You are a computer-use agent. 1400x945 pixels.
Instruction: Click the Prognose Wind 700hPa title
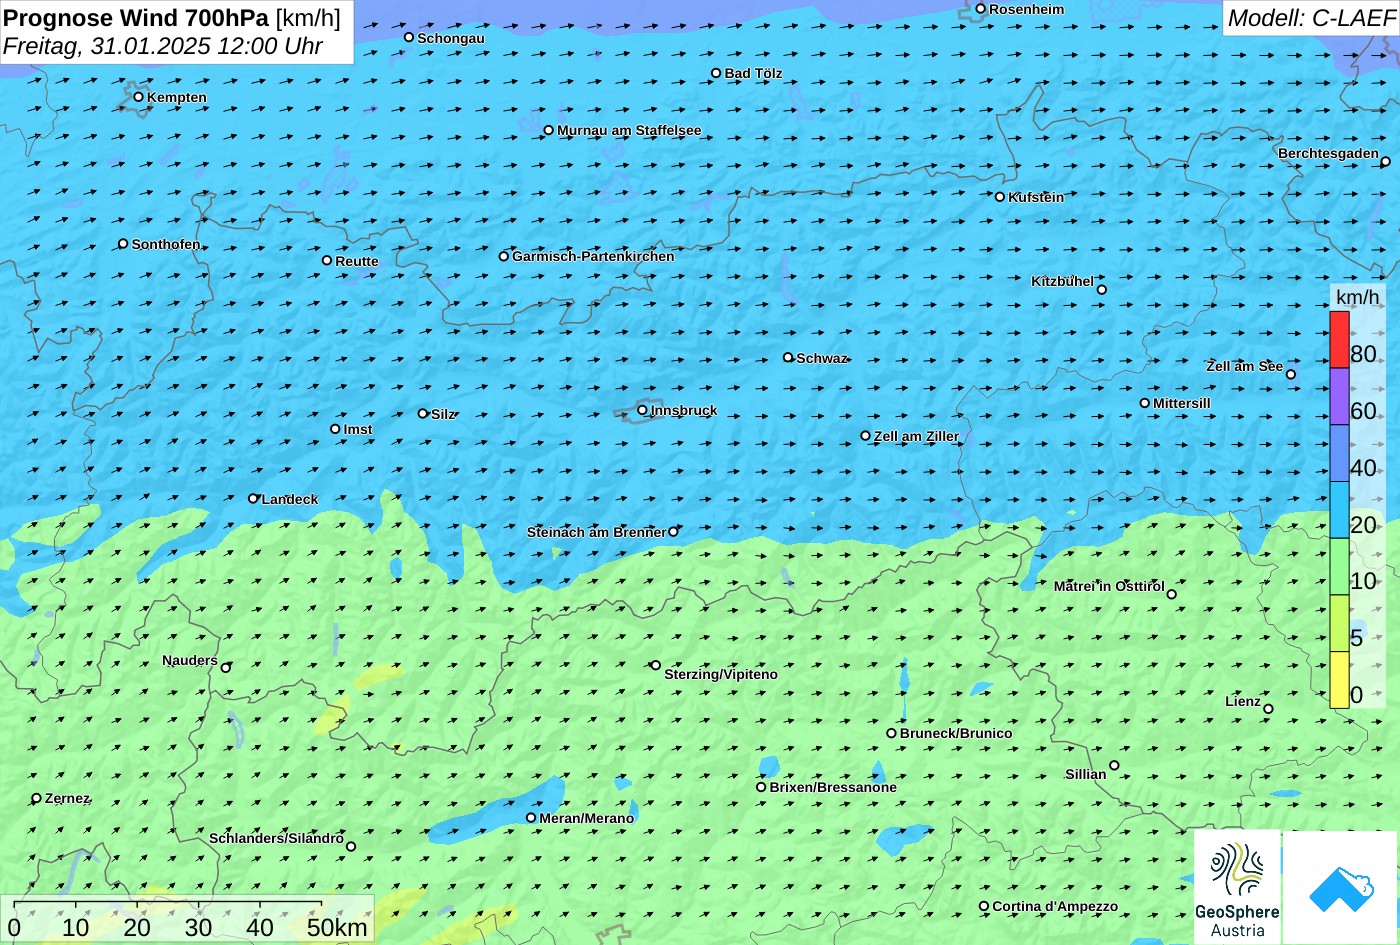pos(137,18)
